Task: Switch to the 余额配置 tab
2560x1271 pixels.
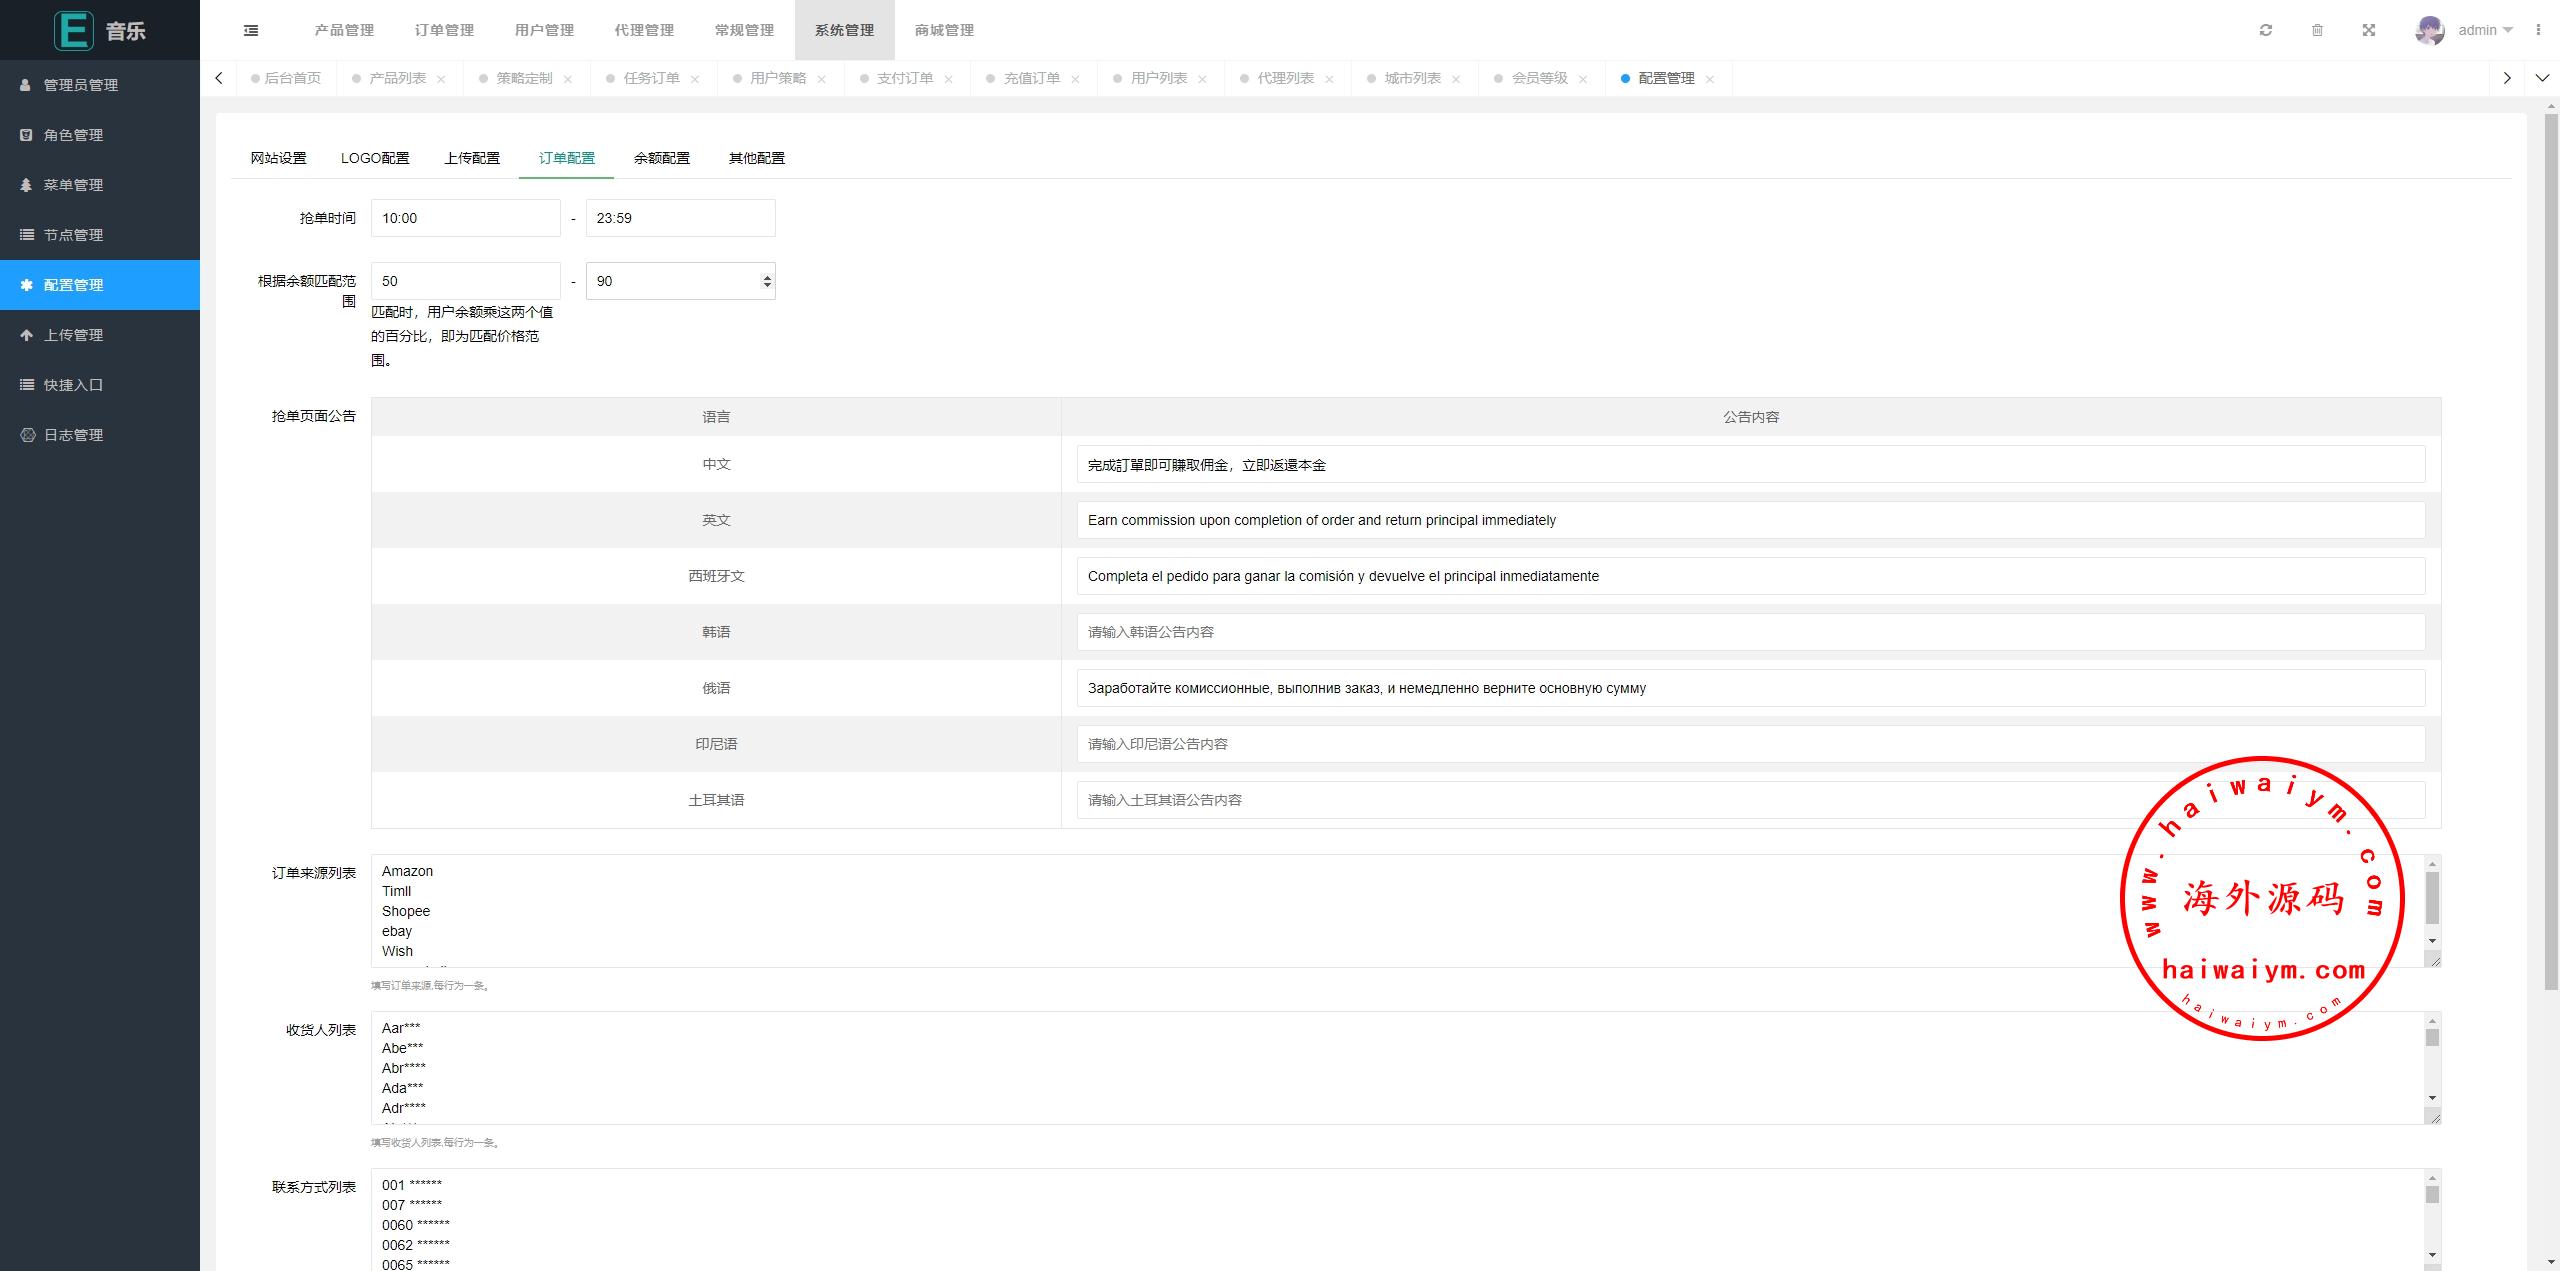Action: click(661, 158)
